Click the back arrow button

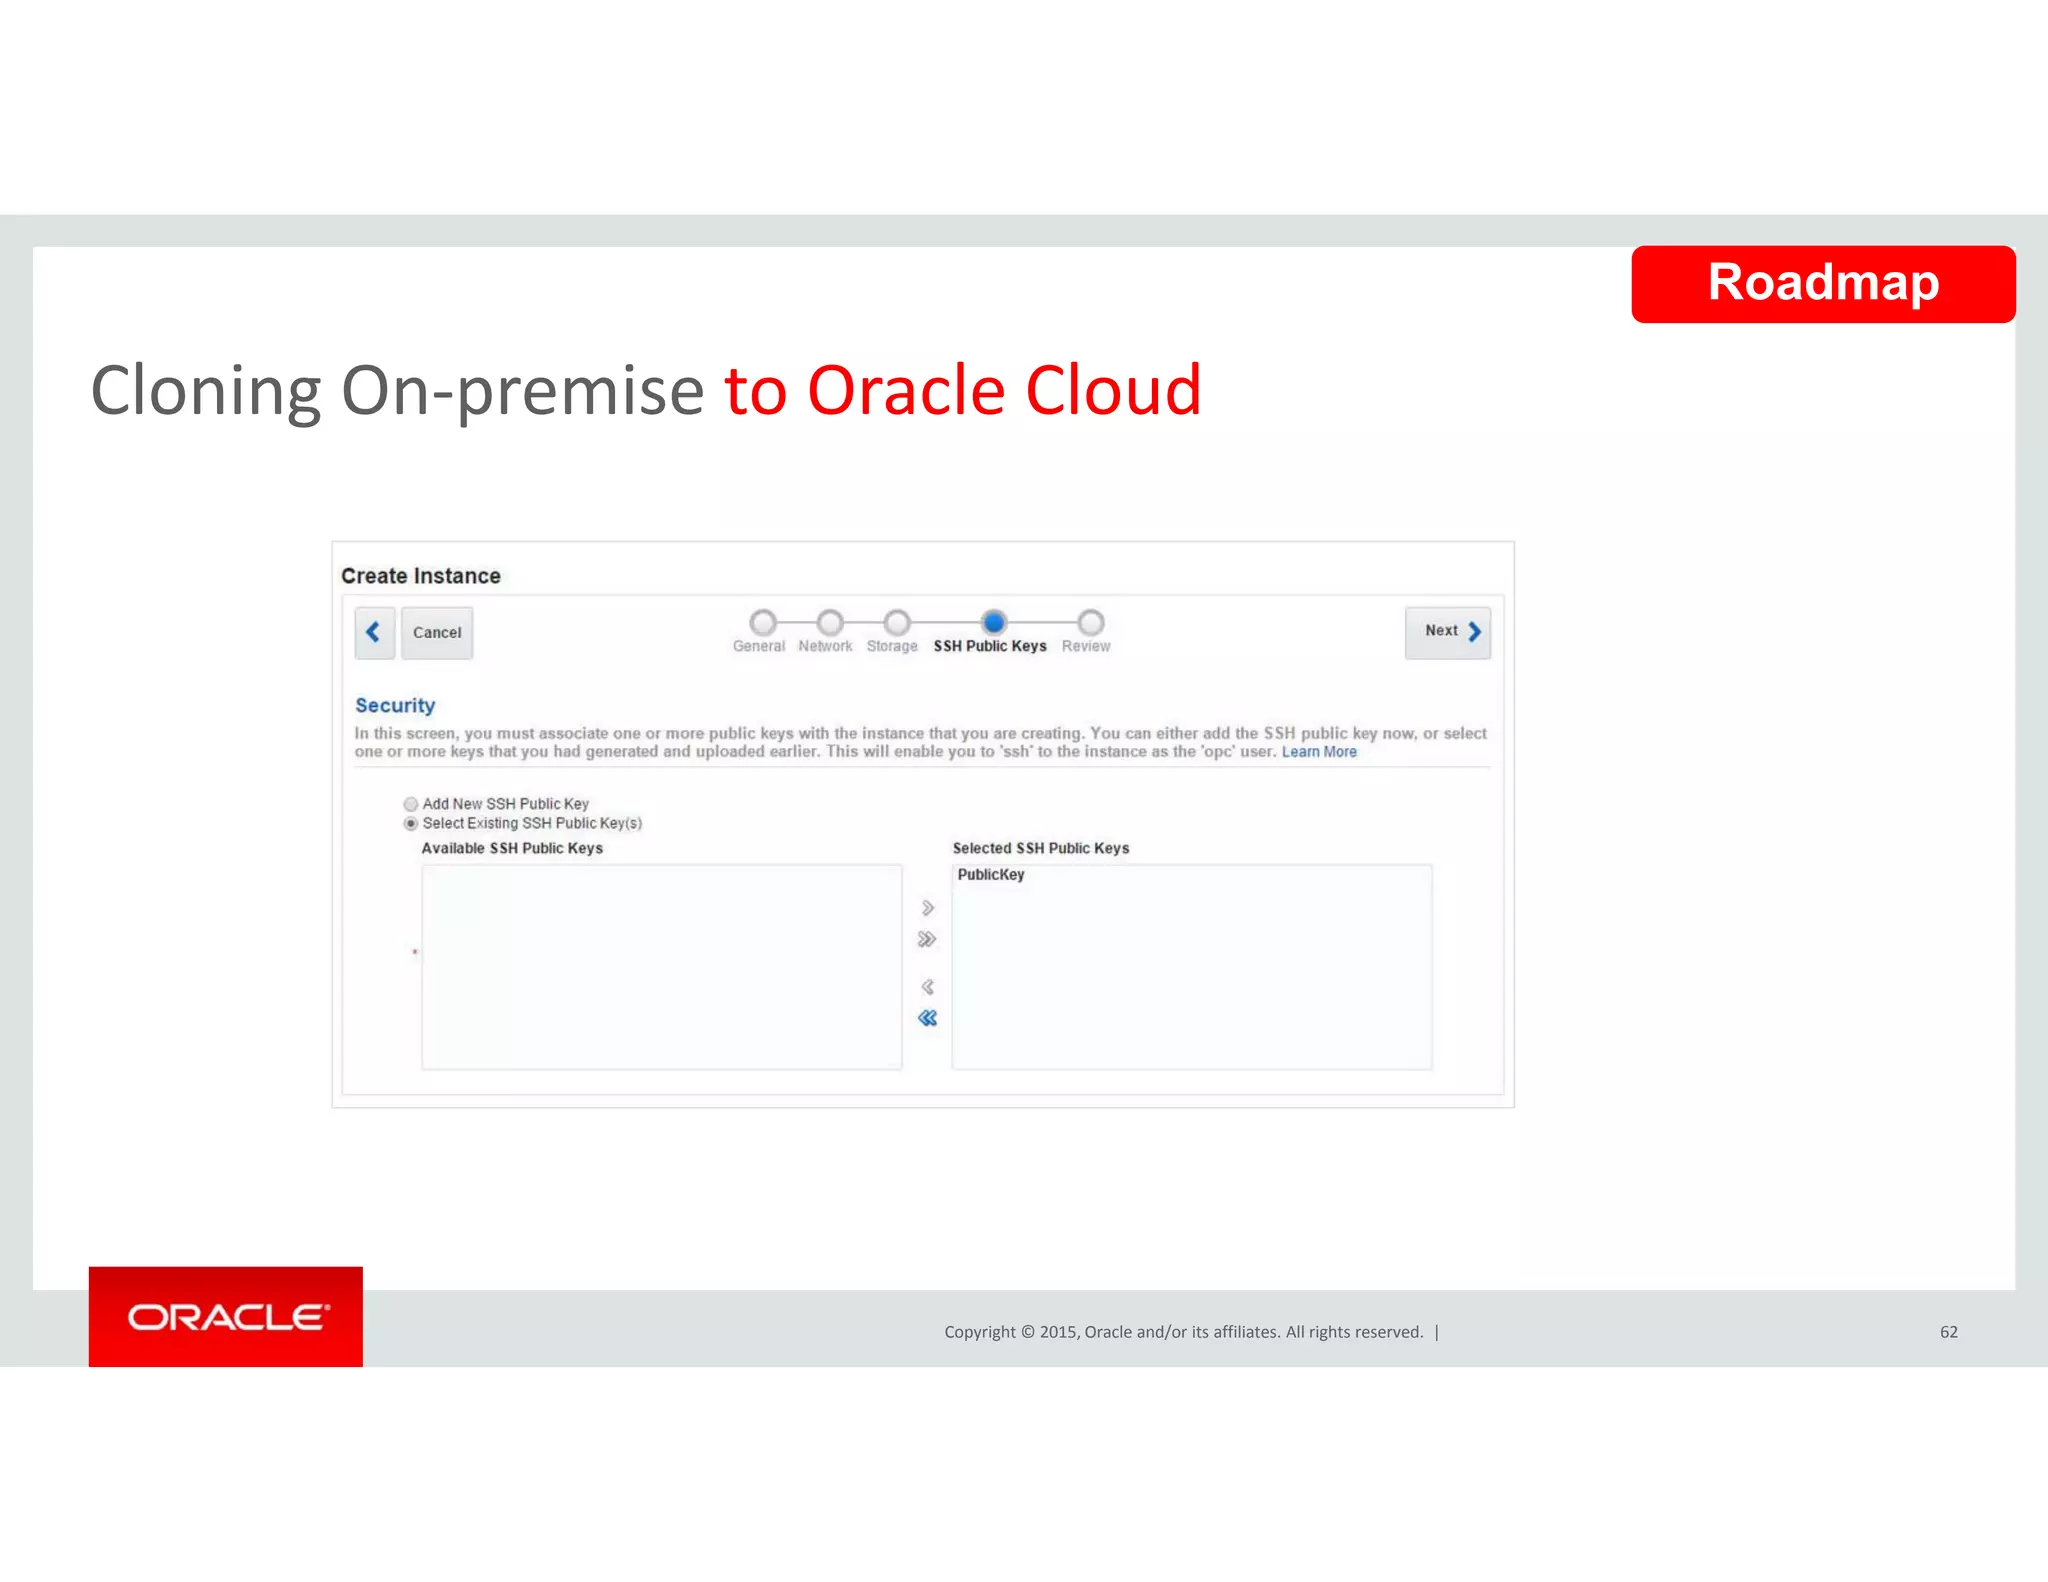coord(374,632)
